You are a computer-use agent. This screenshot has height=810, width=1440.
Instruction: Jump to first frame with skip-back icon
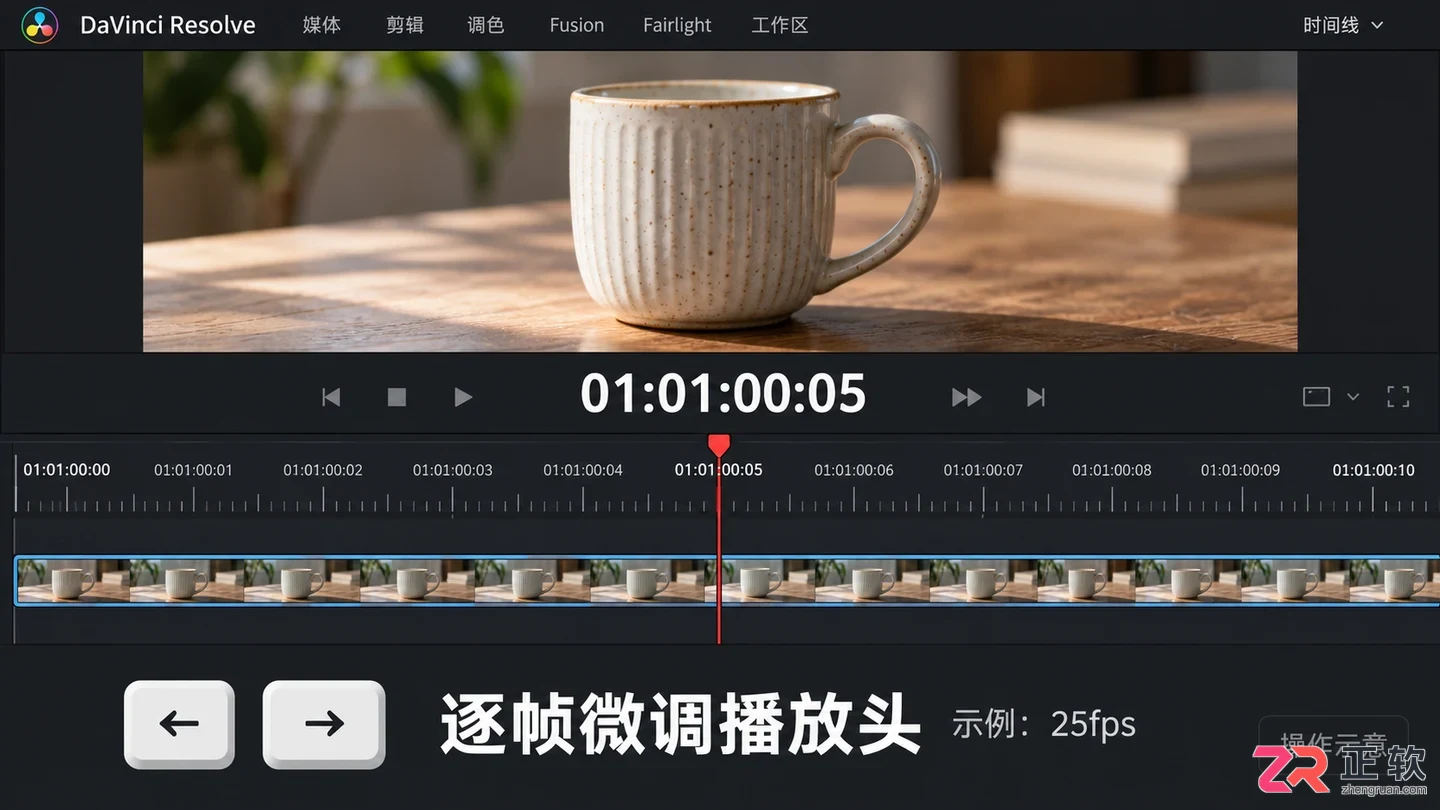pos(331,397)
